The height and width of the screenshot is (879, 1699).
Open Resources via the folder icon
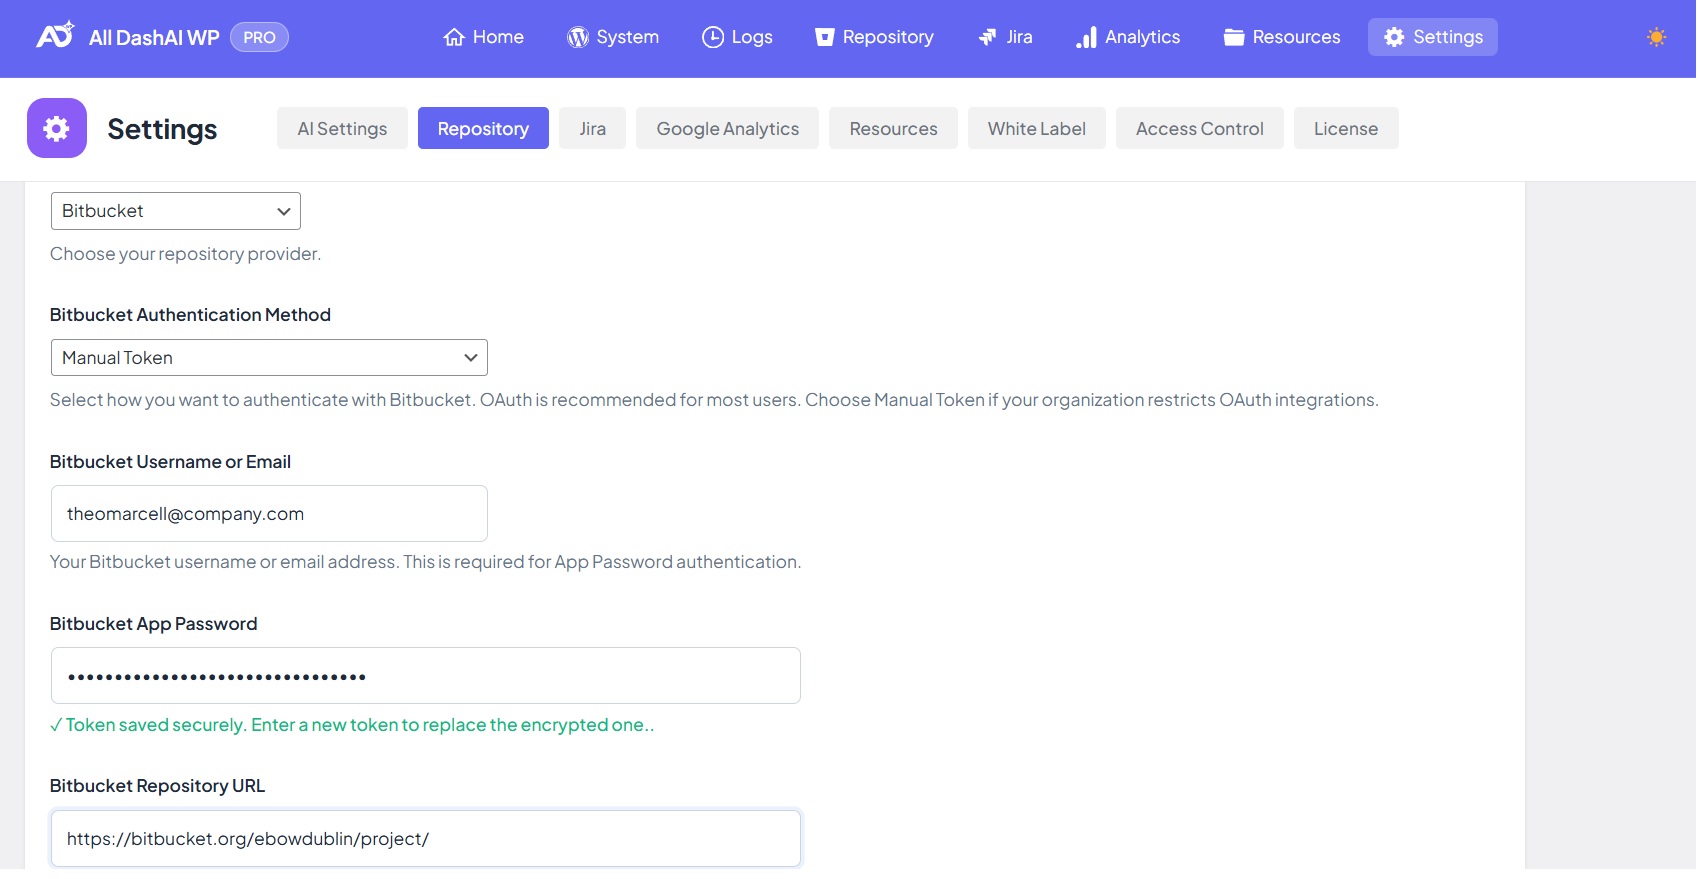1234,38
